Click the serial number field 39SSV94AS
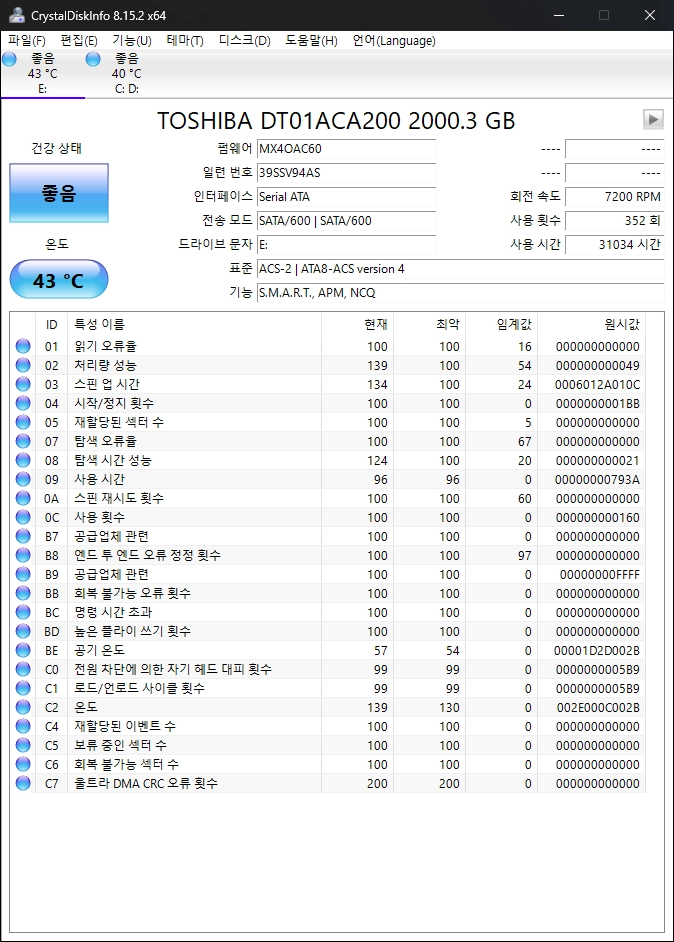 click(x=347, y=172)
